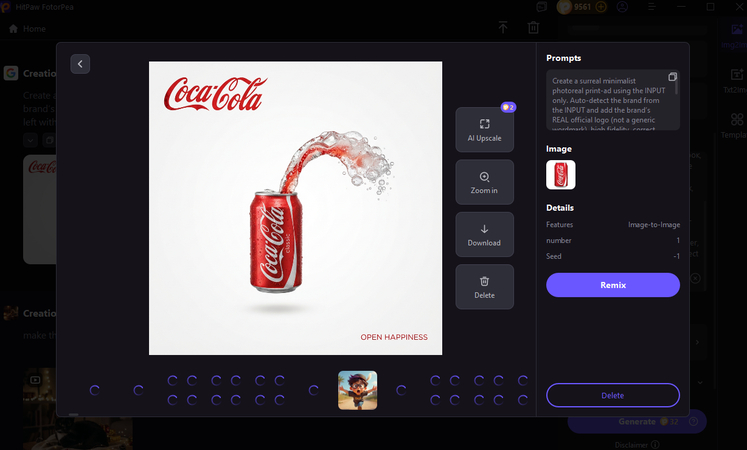Click the 'Details' heading
747x450 pixels.
pyautogui.click(x=560, y=208)
